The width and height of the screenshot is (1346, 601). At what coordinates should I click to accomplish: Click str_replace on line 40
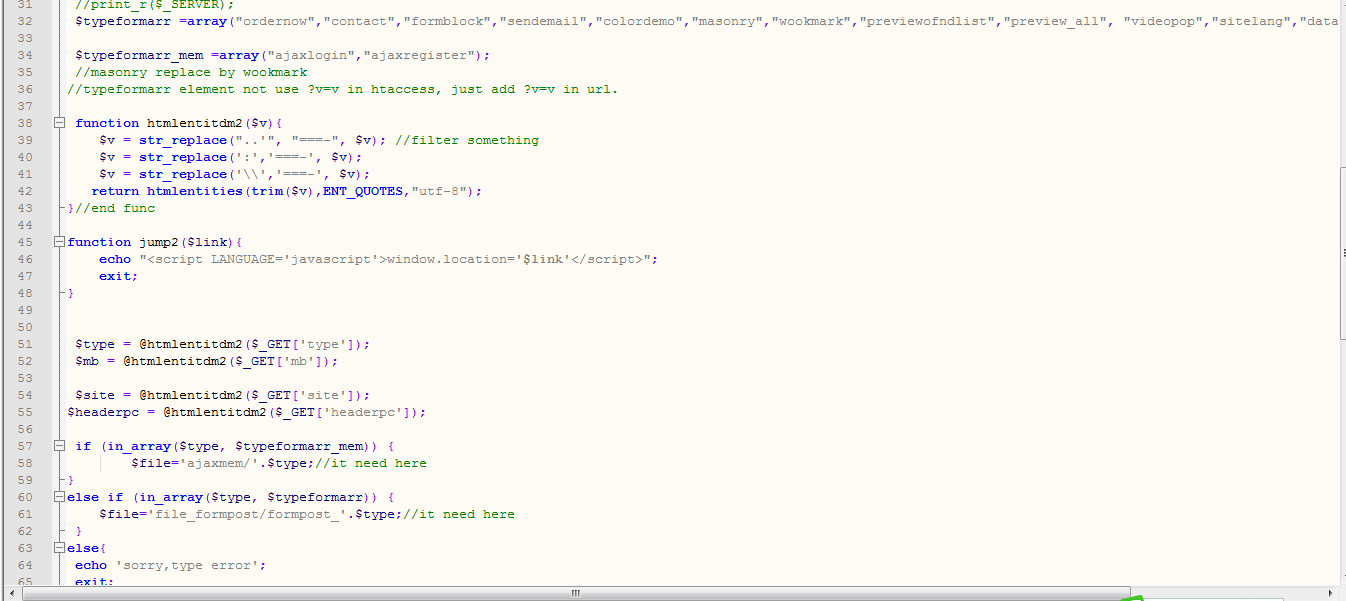point(183,157)
